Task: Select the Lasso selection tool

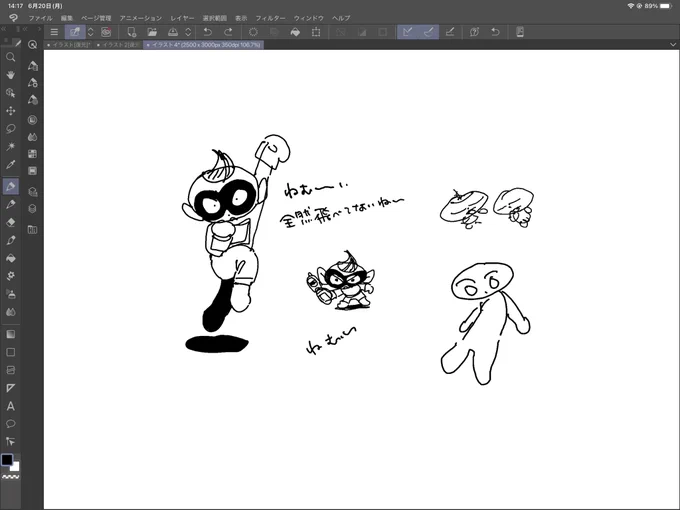Action: [x=11, y=129]
